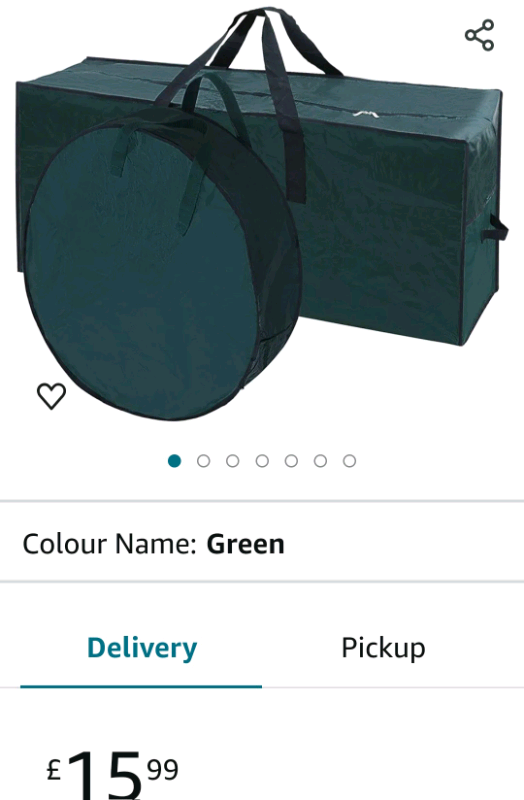Tap the £15.99 price
Viewport: 524px width, 800px height.
[x=112, y=773]
